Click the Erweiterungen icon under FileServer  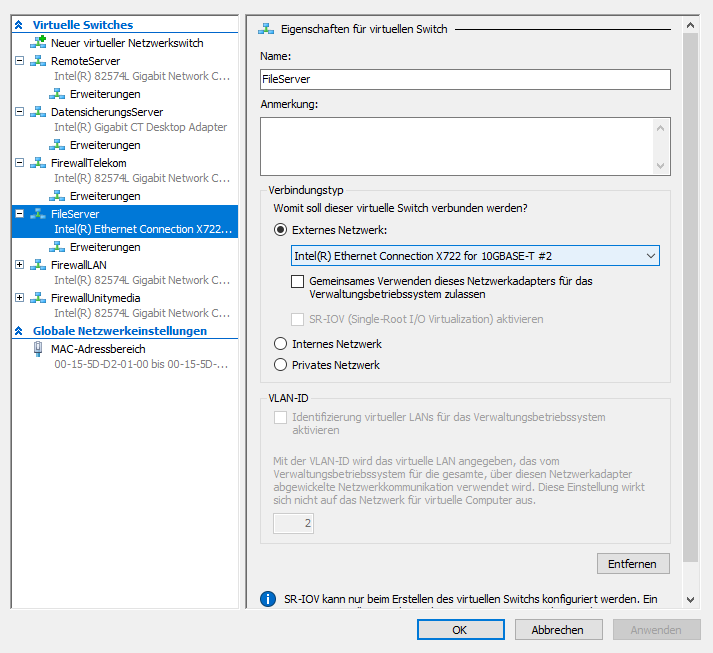click(57, 247)
